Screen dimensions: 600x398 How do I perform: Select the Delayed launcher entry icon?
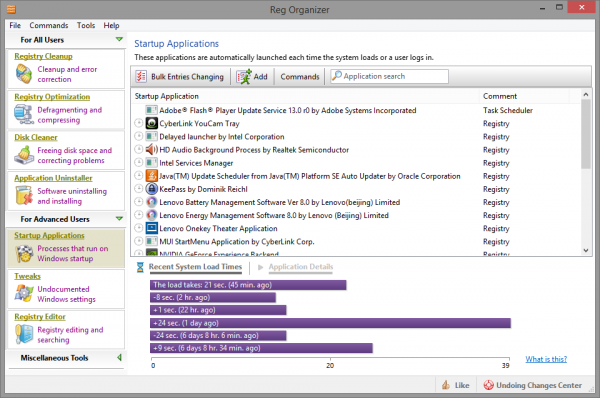pyautogui.click(x=152, y=136)
